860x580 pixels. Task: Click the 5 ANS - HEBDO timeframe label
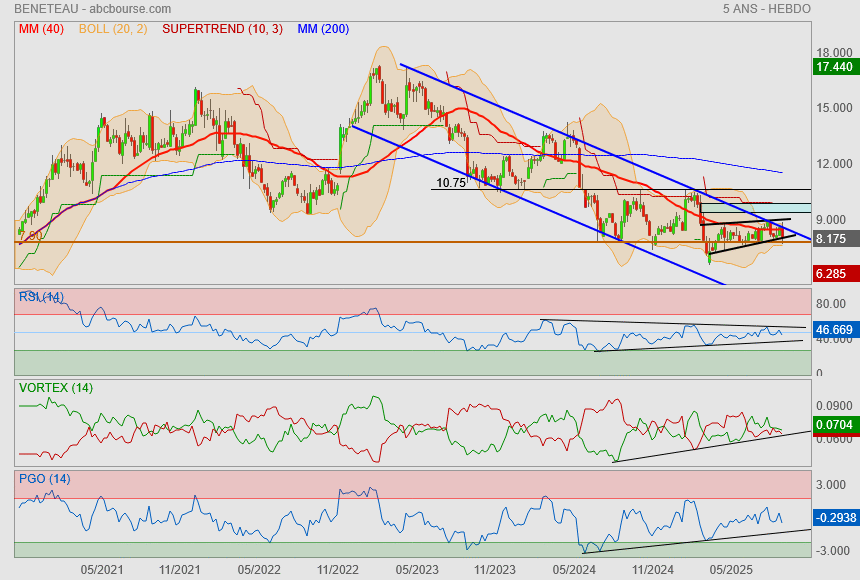click(x=766, y=9)
